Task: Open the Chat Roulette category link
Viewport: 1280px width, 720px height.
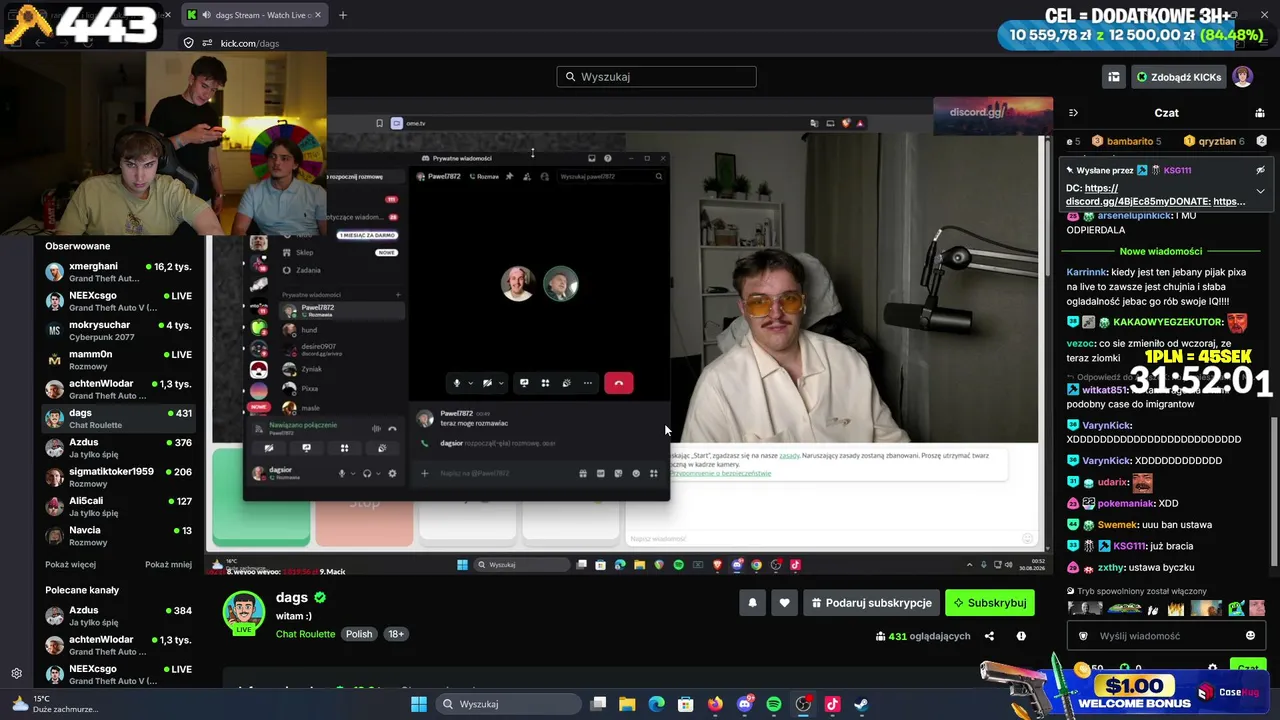Action: (305, 634)
